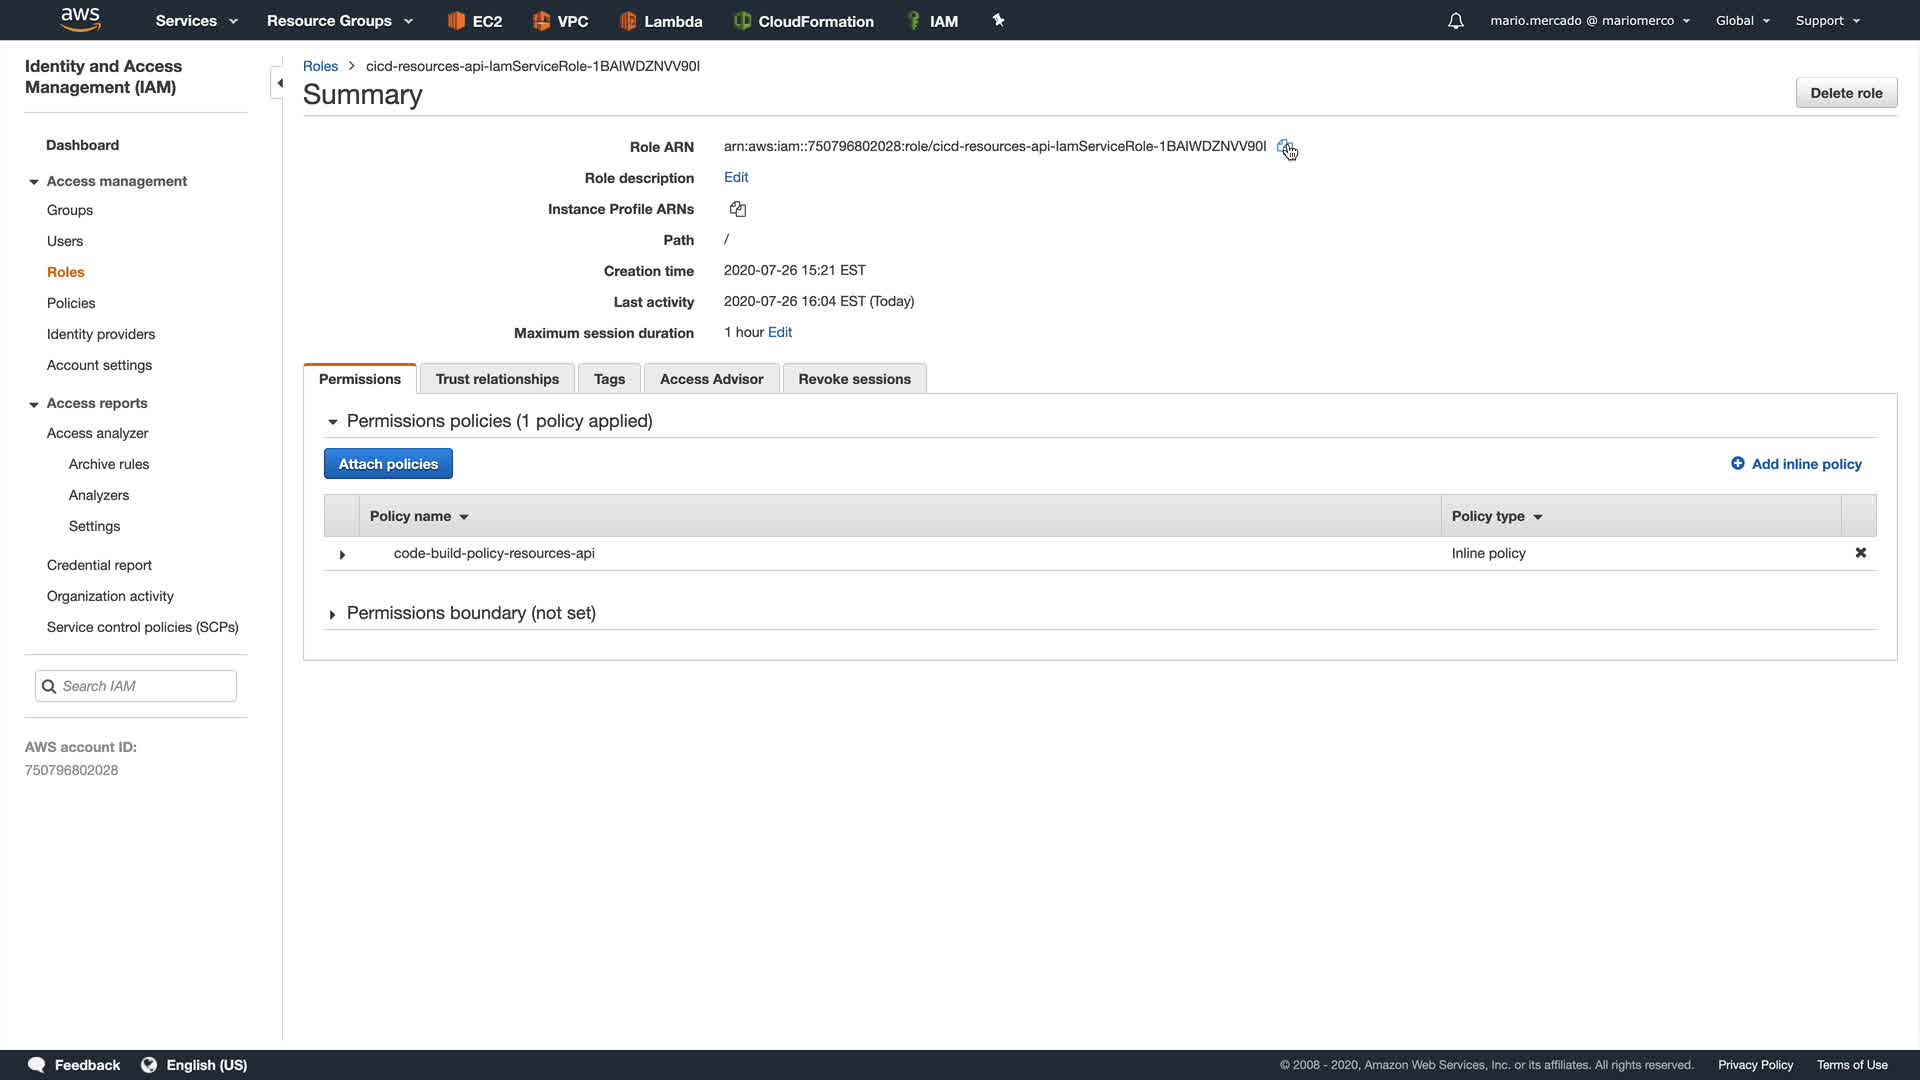Click the pin shortcuts icon

click(x=998, y=21)
